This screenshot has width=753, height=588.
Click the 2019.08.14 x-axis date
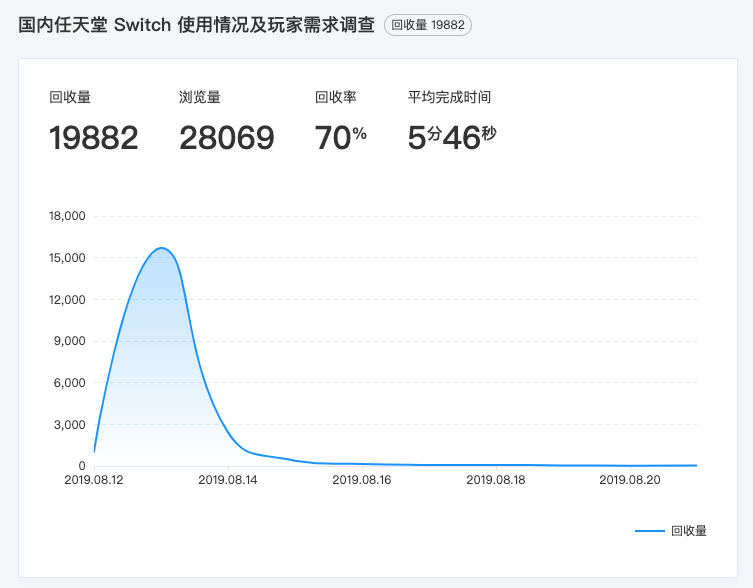(228, 480)
